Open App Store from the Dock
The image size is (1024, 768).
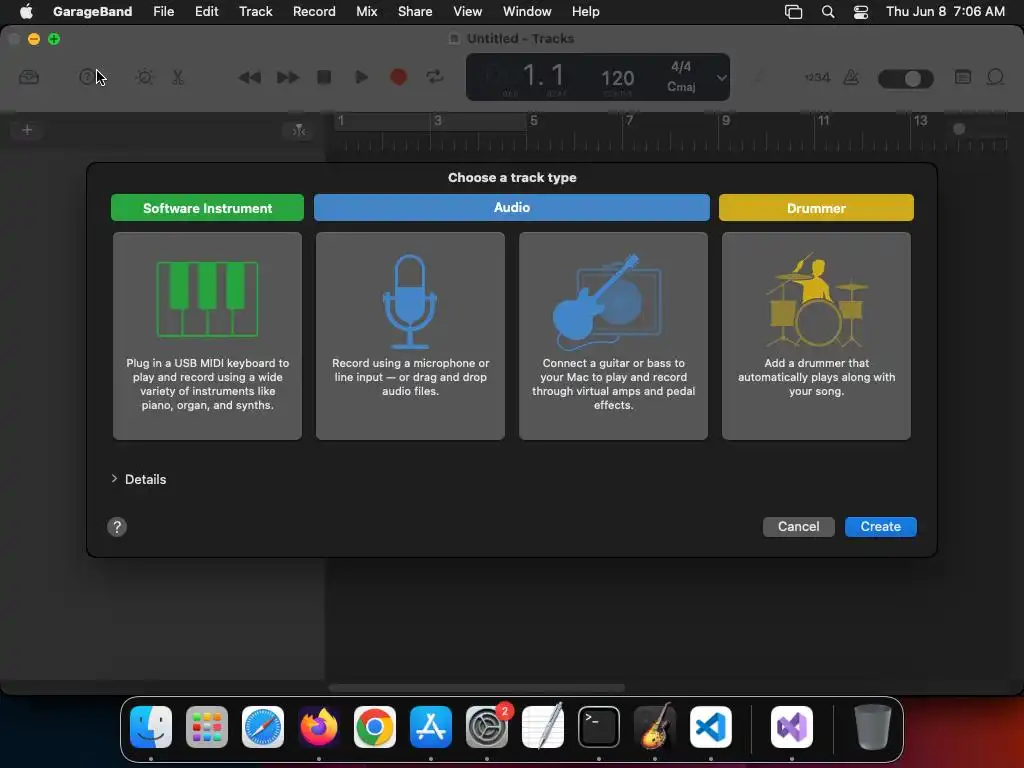[x=431, y=727]
